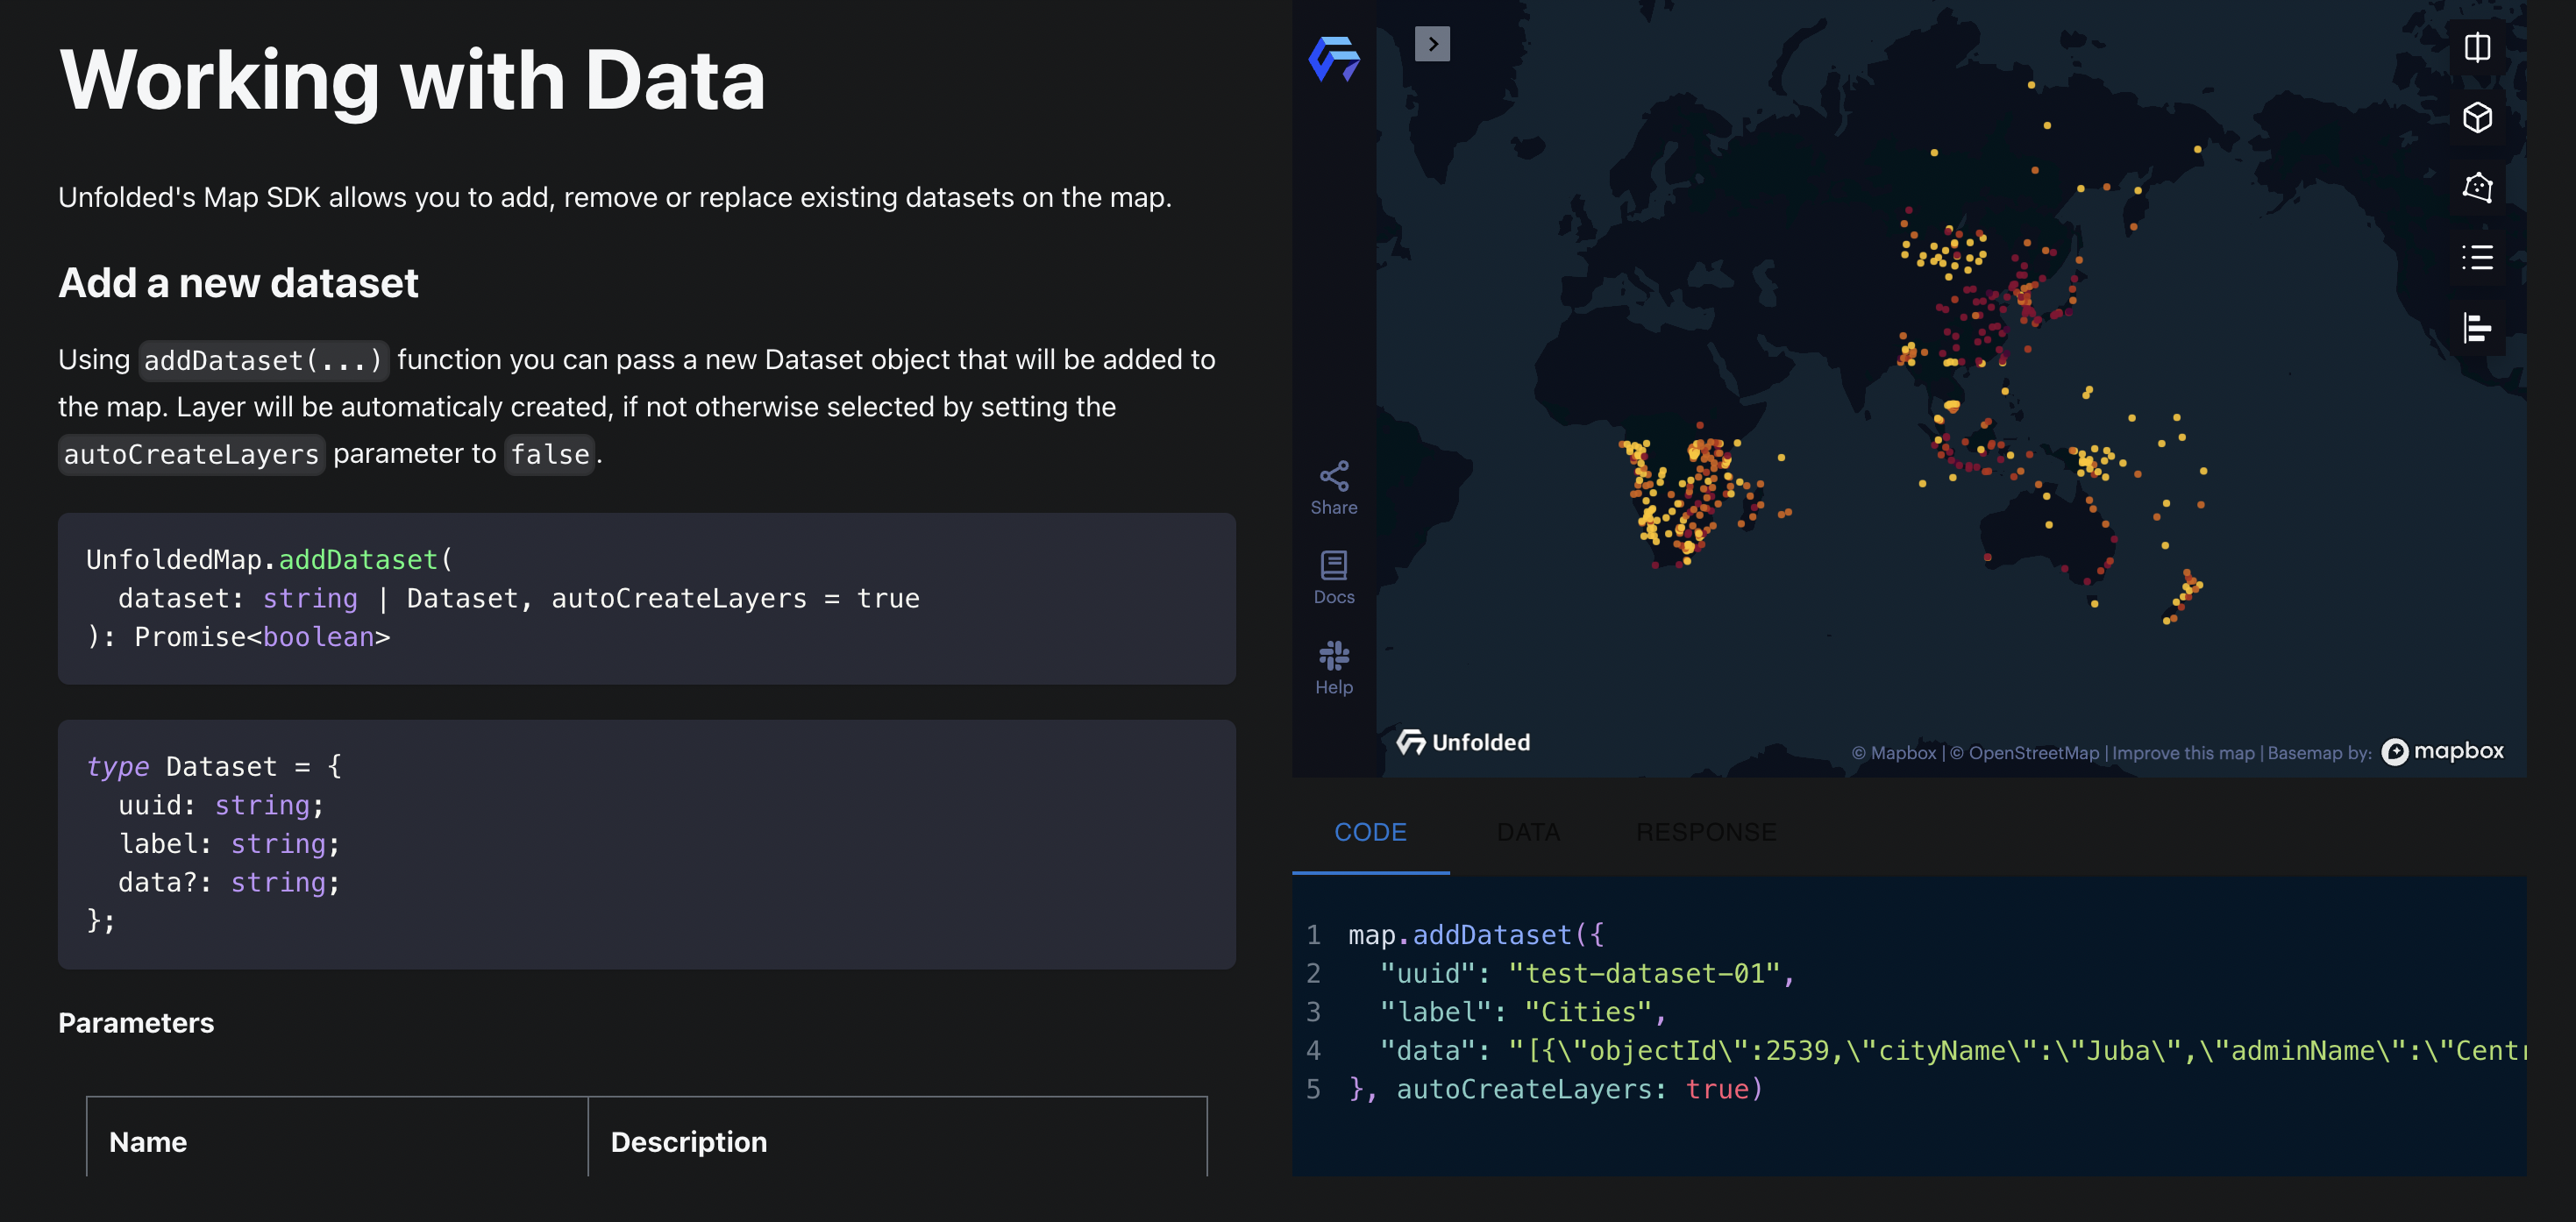Expand the side panel with chevron arrow
Screen dimensions: 2576x1222
click(1432, 44)
